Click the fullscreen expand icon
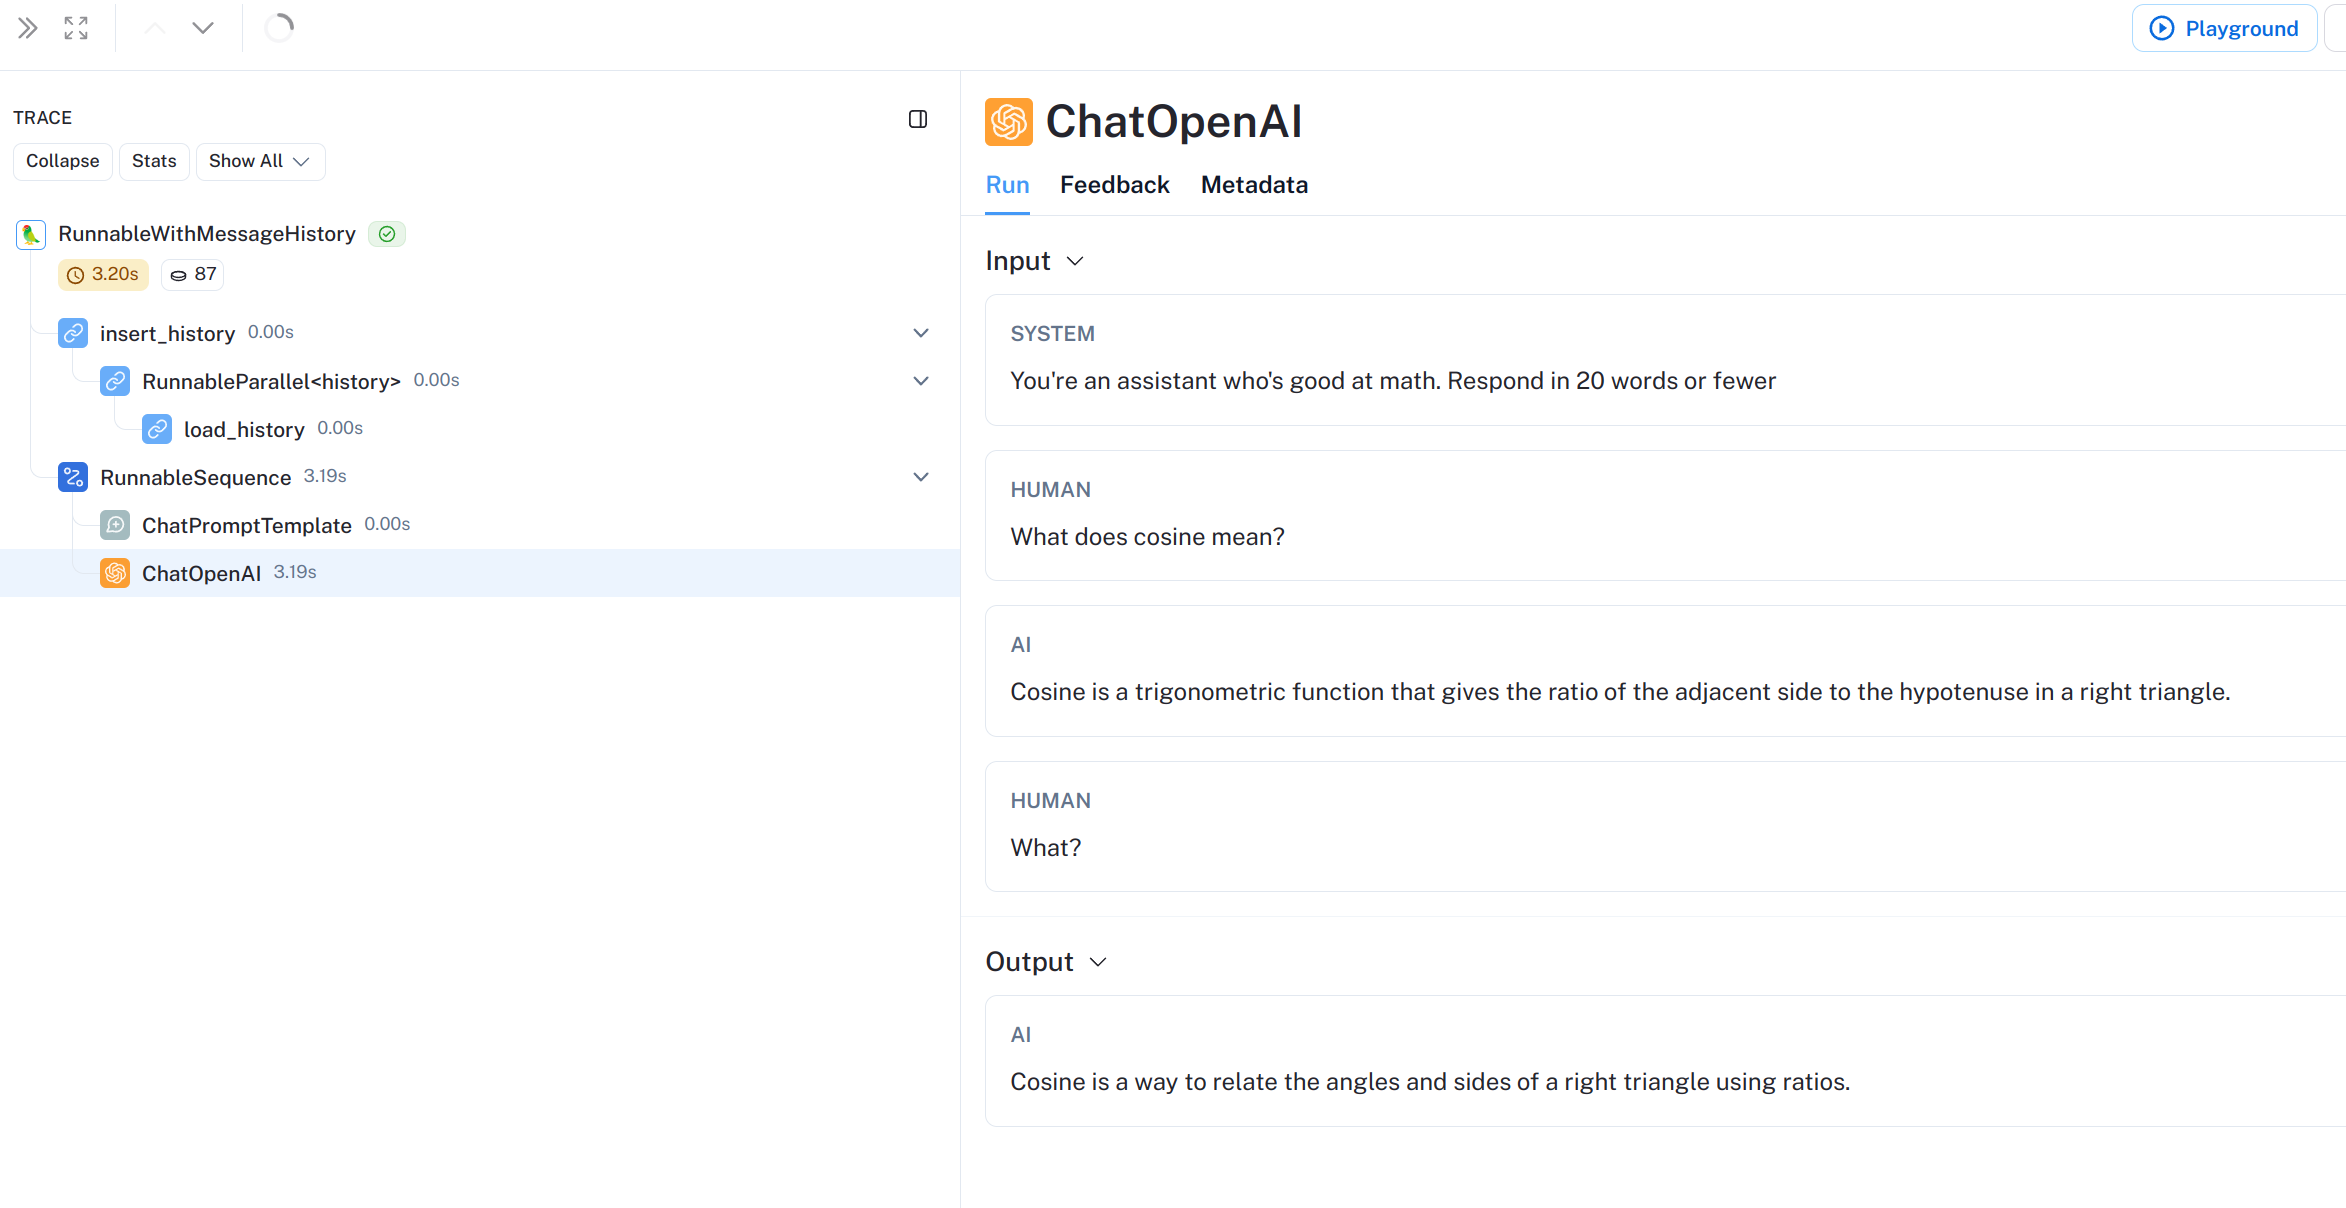Screen dimensions: 2346x1208 [x=76, y=28]
